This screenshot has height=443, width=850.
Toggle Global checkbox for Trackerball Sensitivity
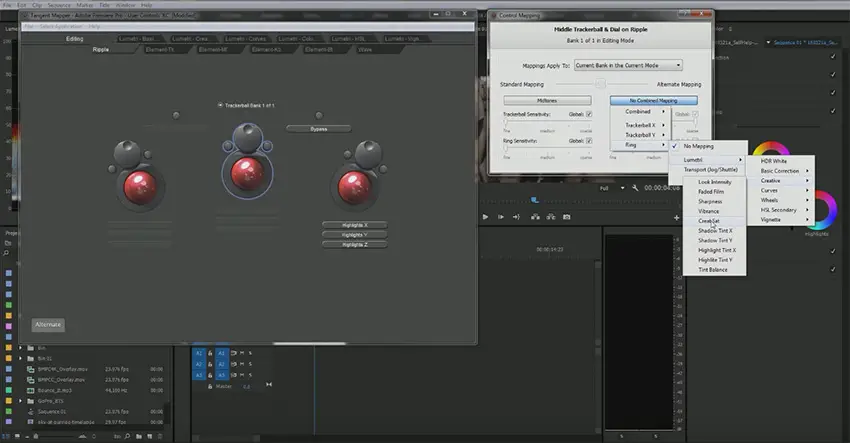pos(589,114)
